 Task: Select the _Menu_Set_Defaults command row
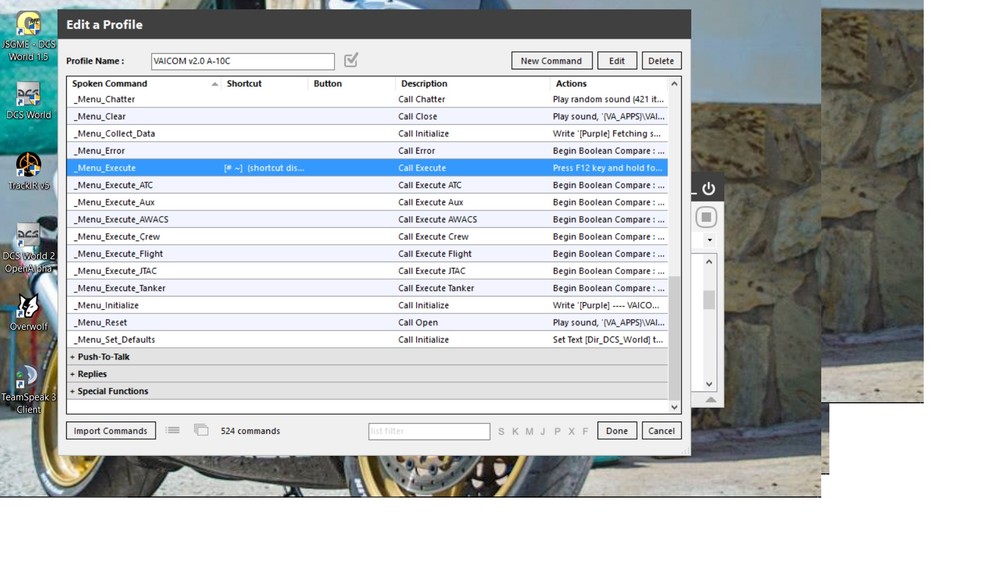367,340
